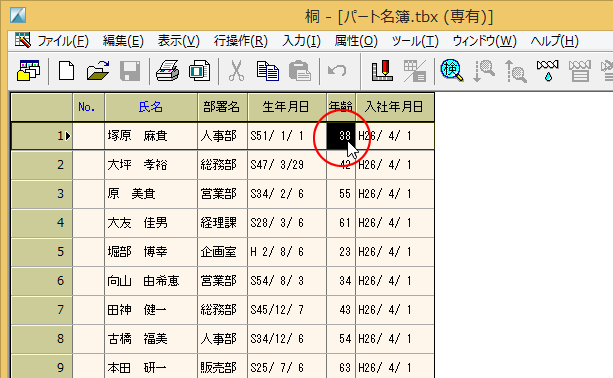Open the ツール(T) menu
This screenshot has height=378, width=613.
pos(415,41)
